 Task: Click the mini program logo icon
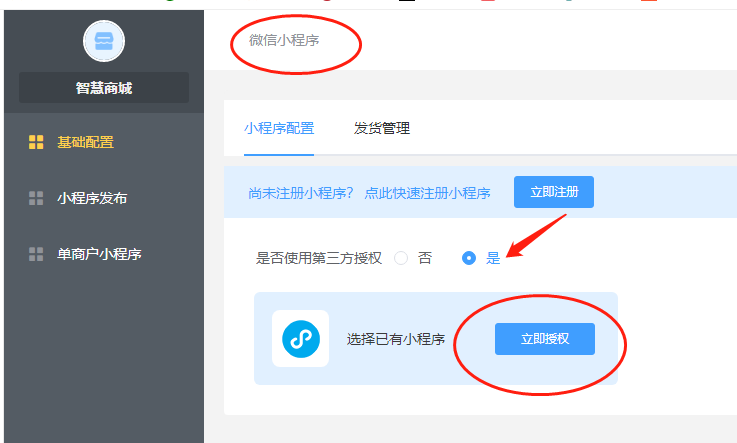300,339
